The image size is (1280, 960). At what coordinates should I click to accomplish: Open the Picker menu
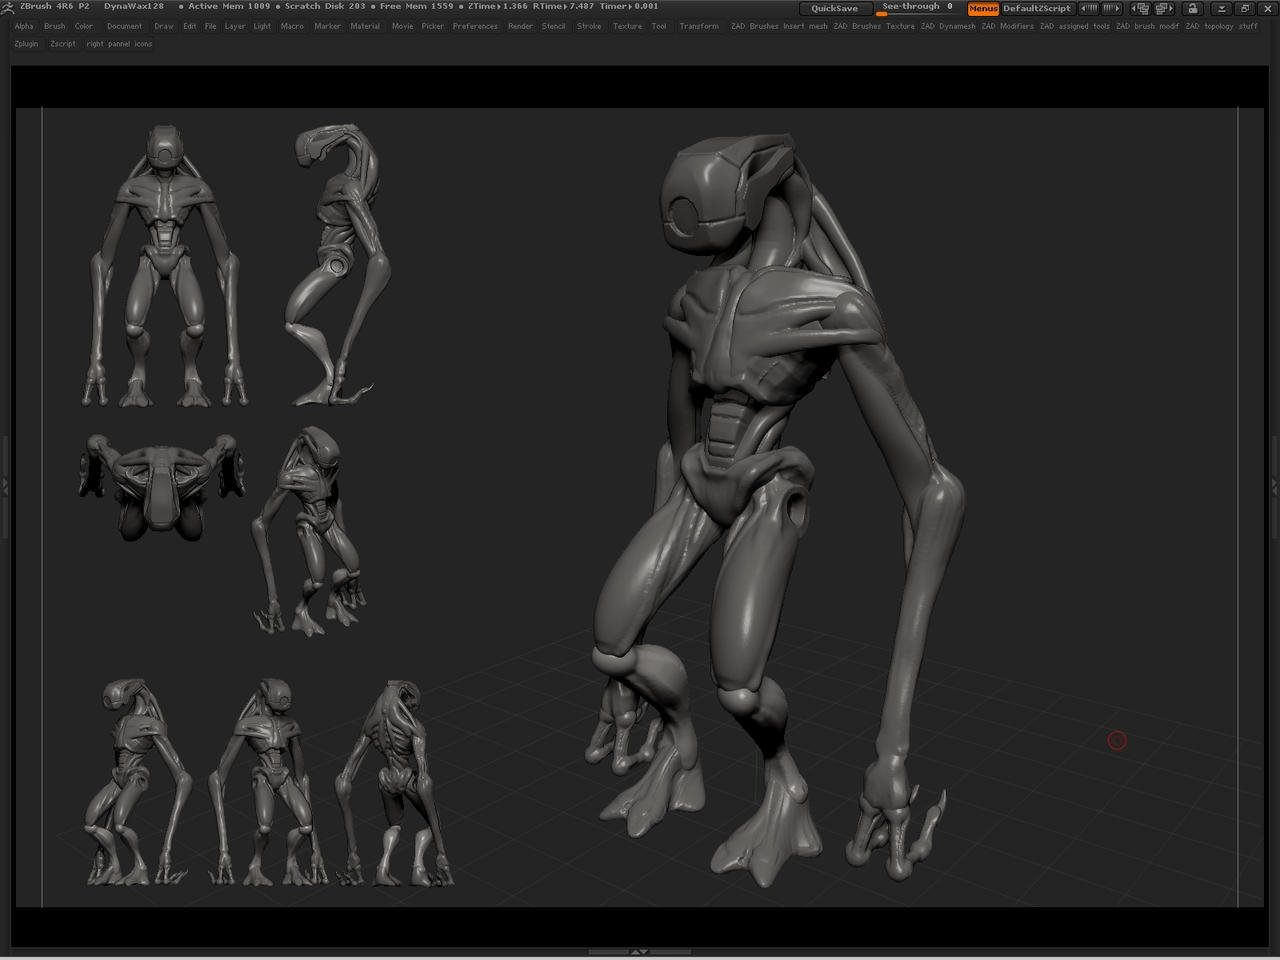[x=433, y=26]
